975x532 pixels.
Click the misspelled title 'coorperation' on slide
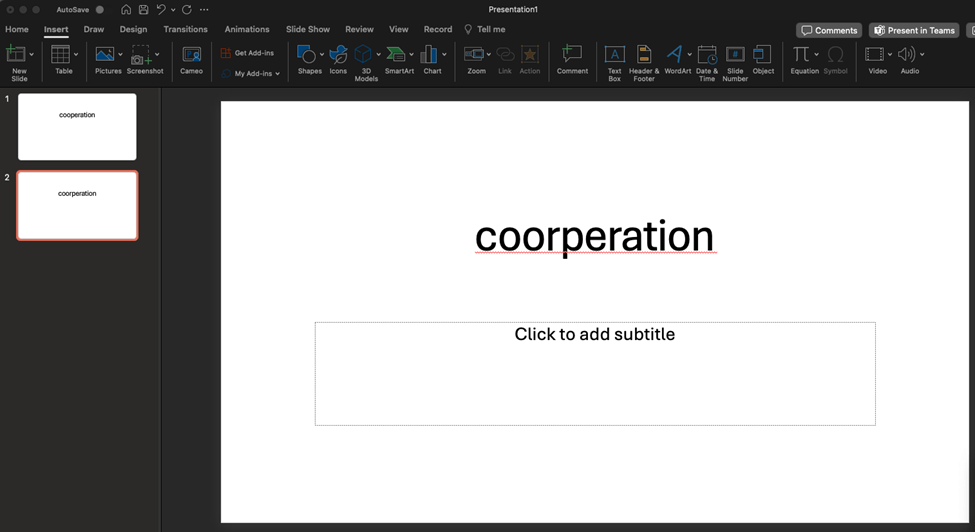click(594, 236)
